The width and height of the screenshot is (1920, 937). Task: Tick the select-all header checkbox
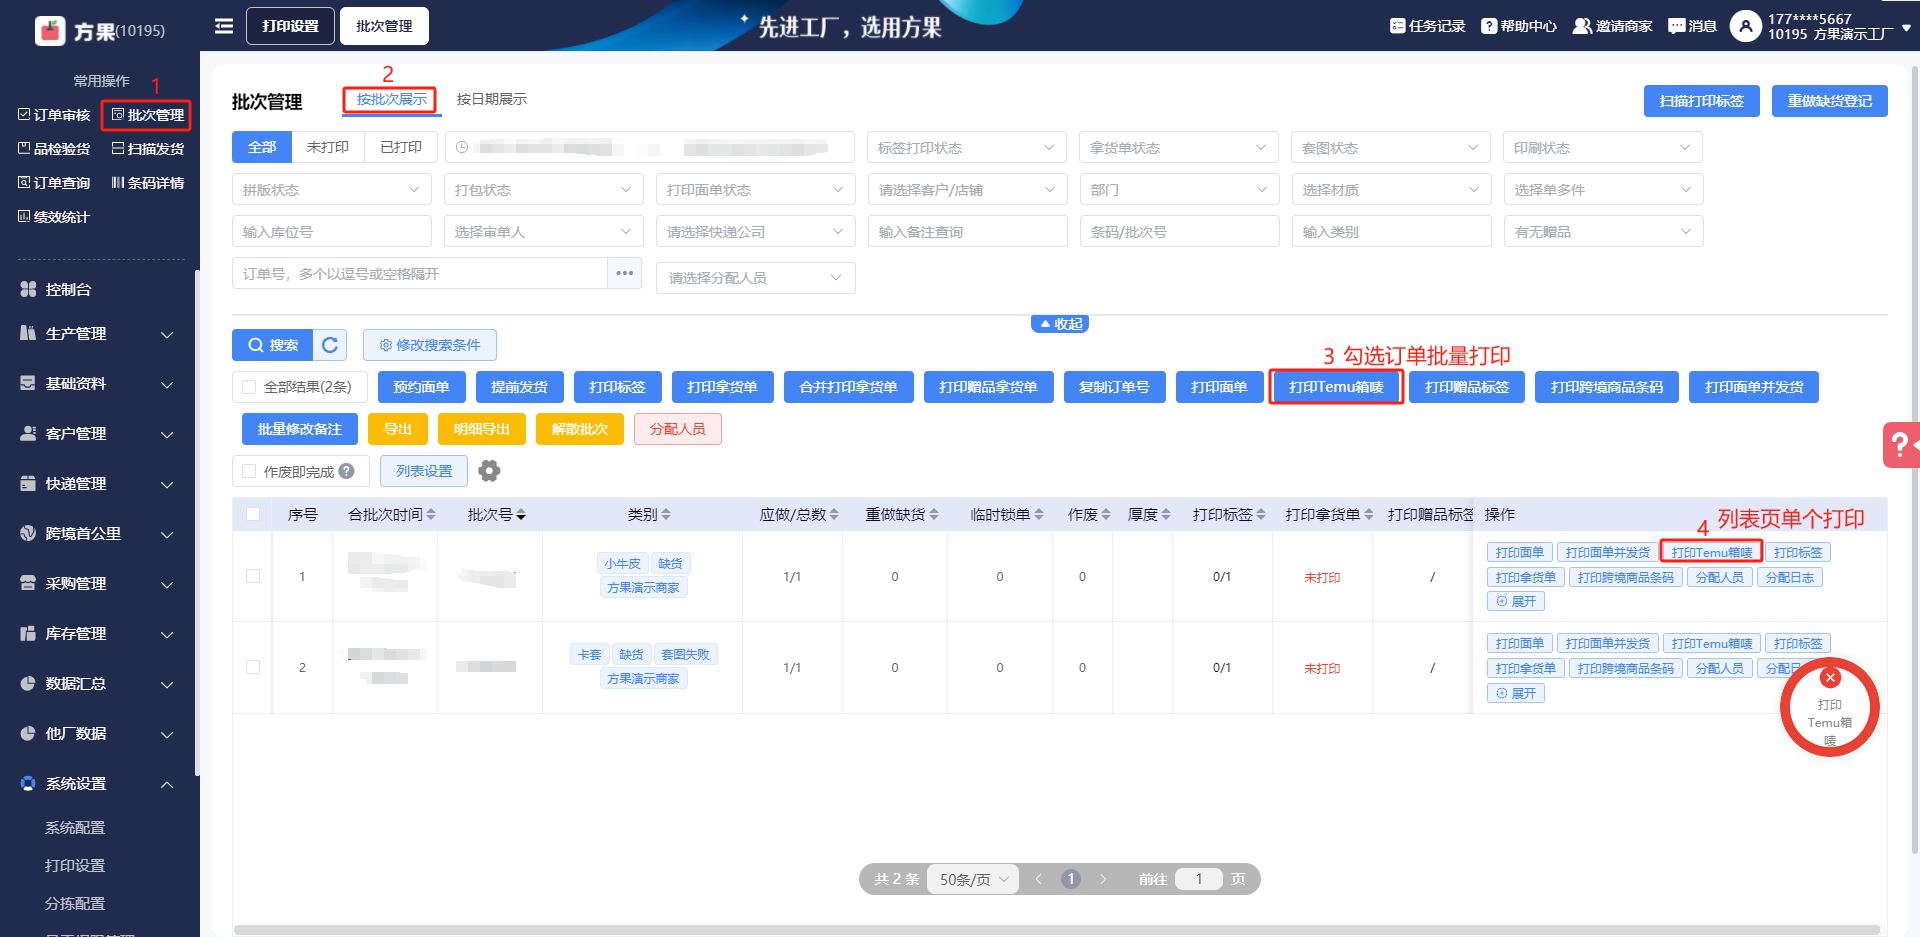pos(253,514)
